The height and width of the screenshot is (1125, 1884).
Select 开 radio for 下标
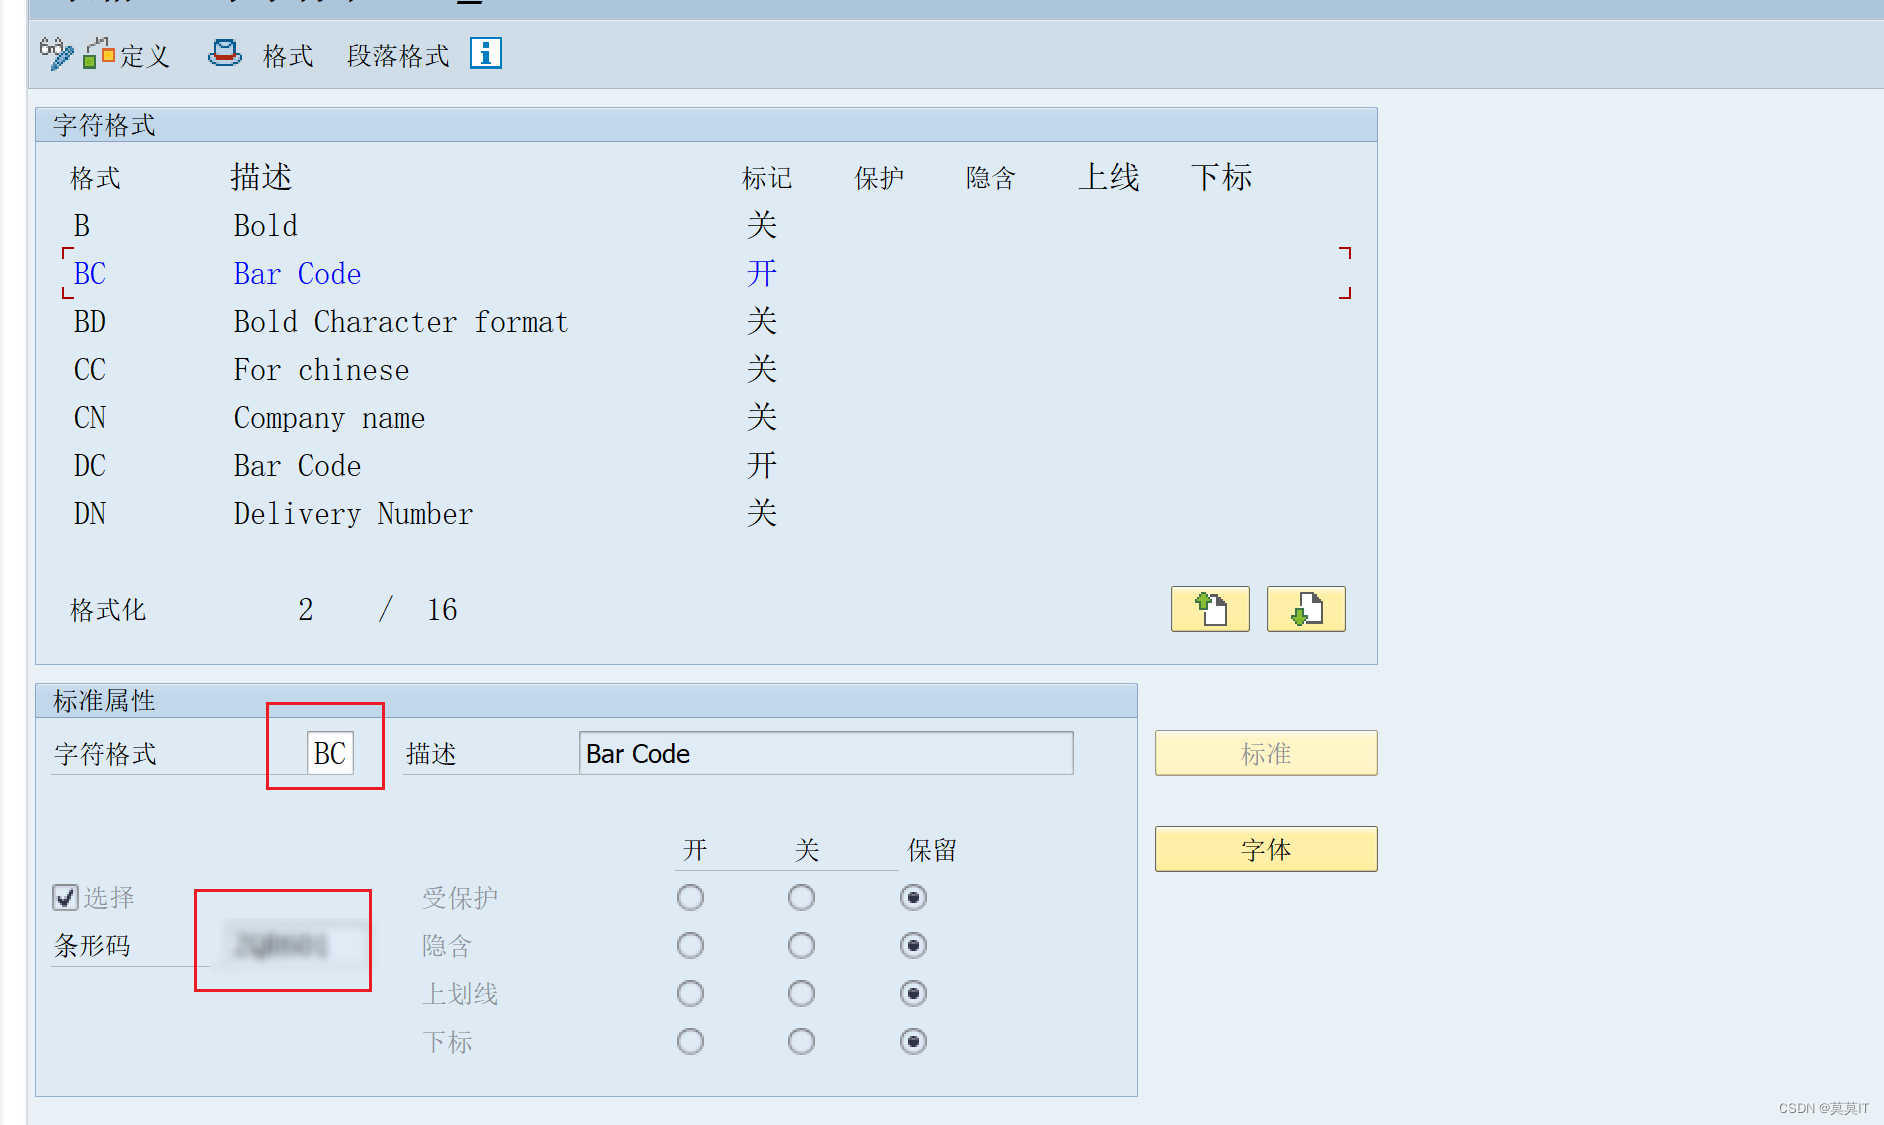point(690,1041)
